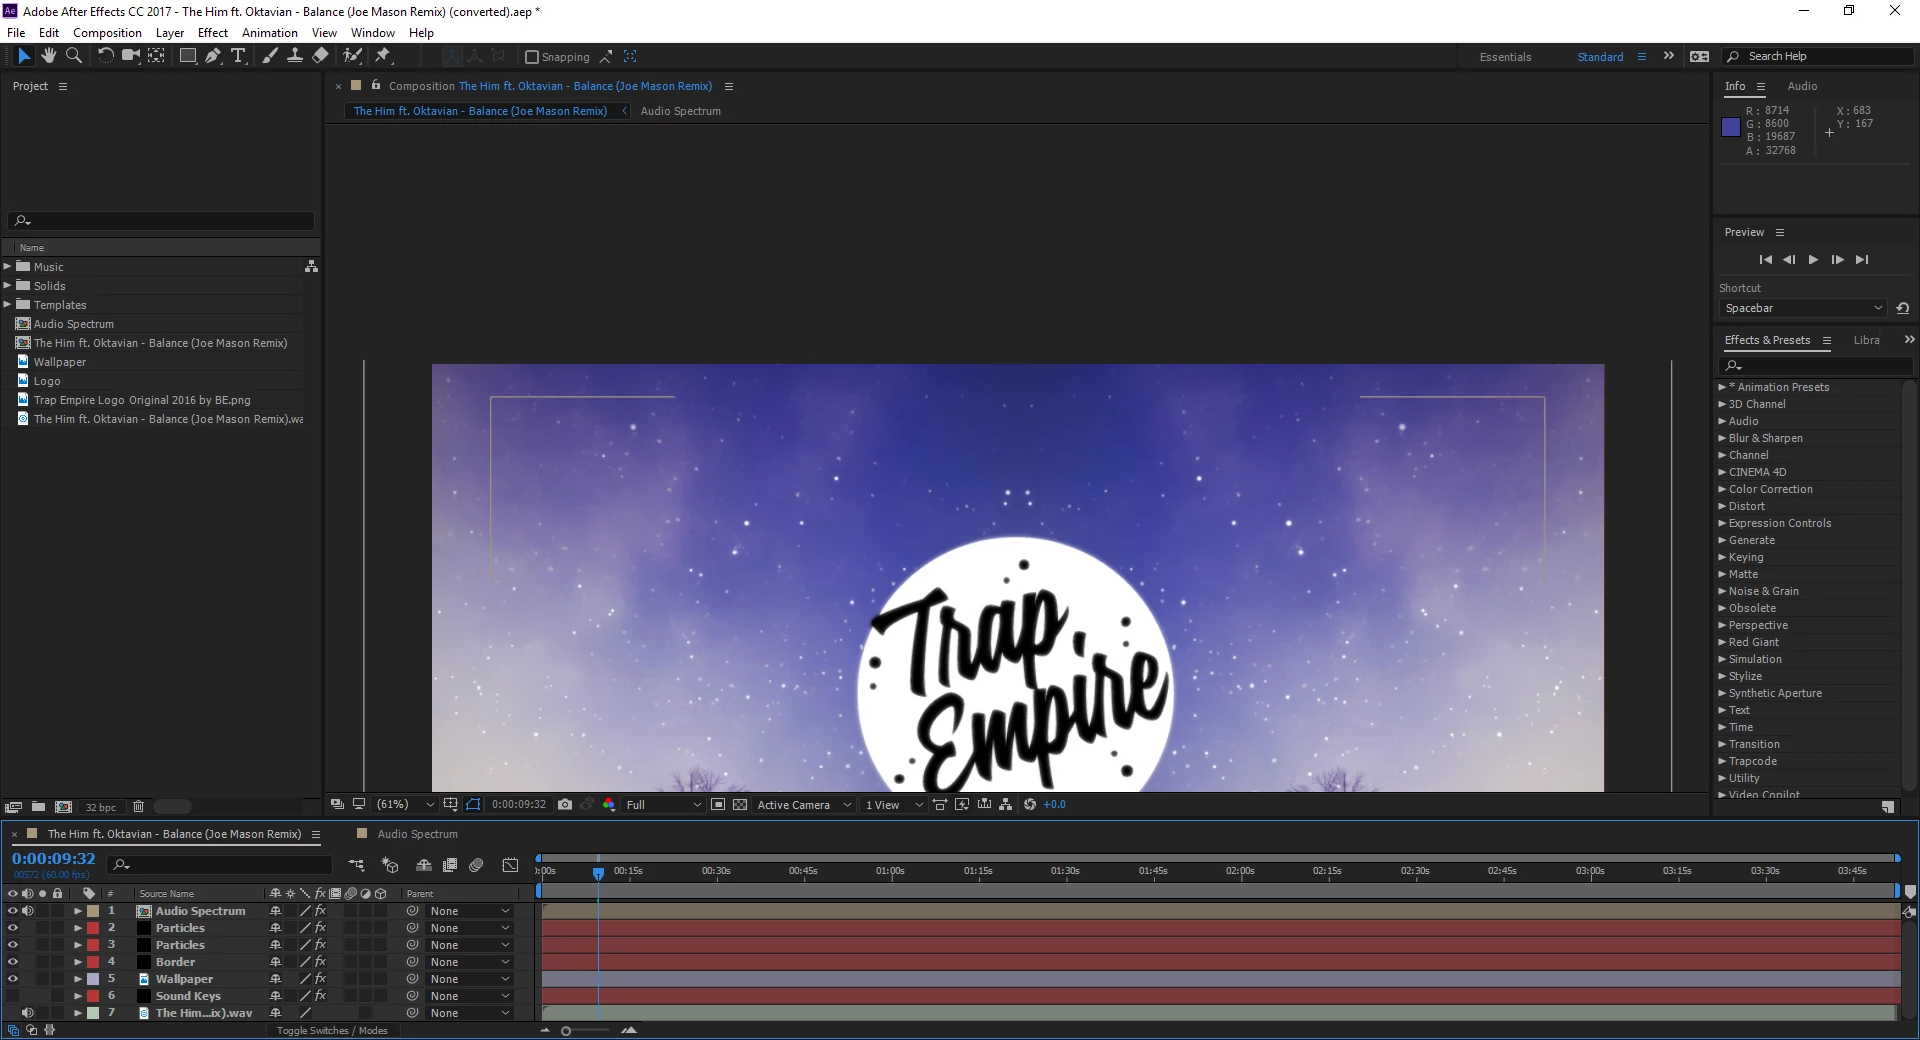Select the Eraser tool
Viewport: 1920px width, 1040px height.
(x=320, y=56)
